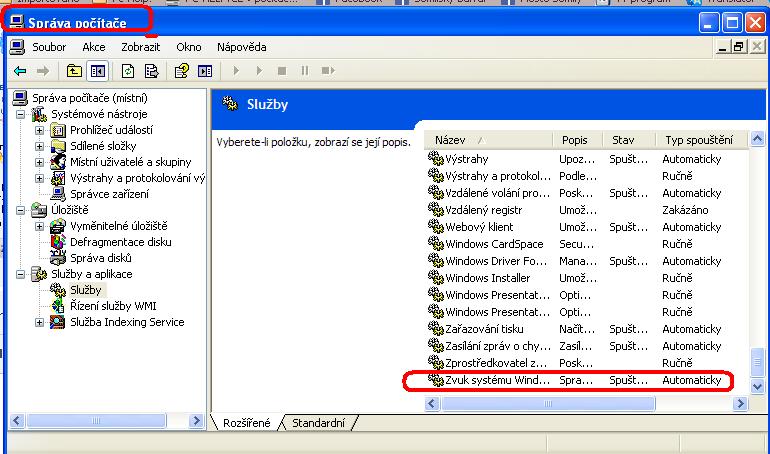Restore the inner MMC child window
This screenshot has height=454, width=770.
tap(738, 47)
